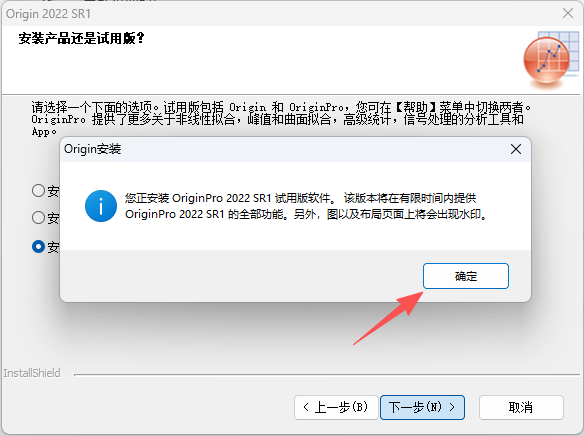The height and width of the screenshot is (436, 584).
Task: Click the Origin 2022 SR1 window title
Action: pyautogui.click(x=48, y=14)
